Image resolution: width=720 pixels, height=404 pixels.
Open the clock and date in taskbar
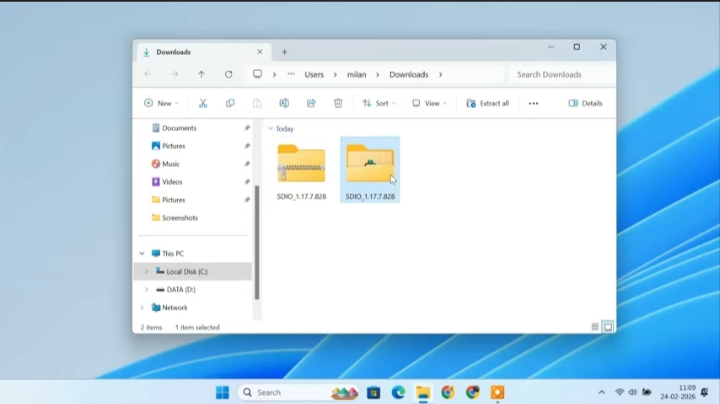tap(678, 392)
